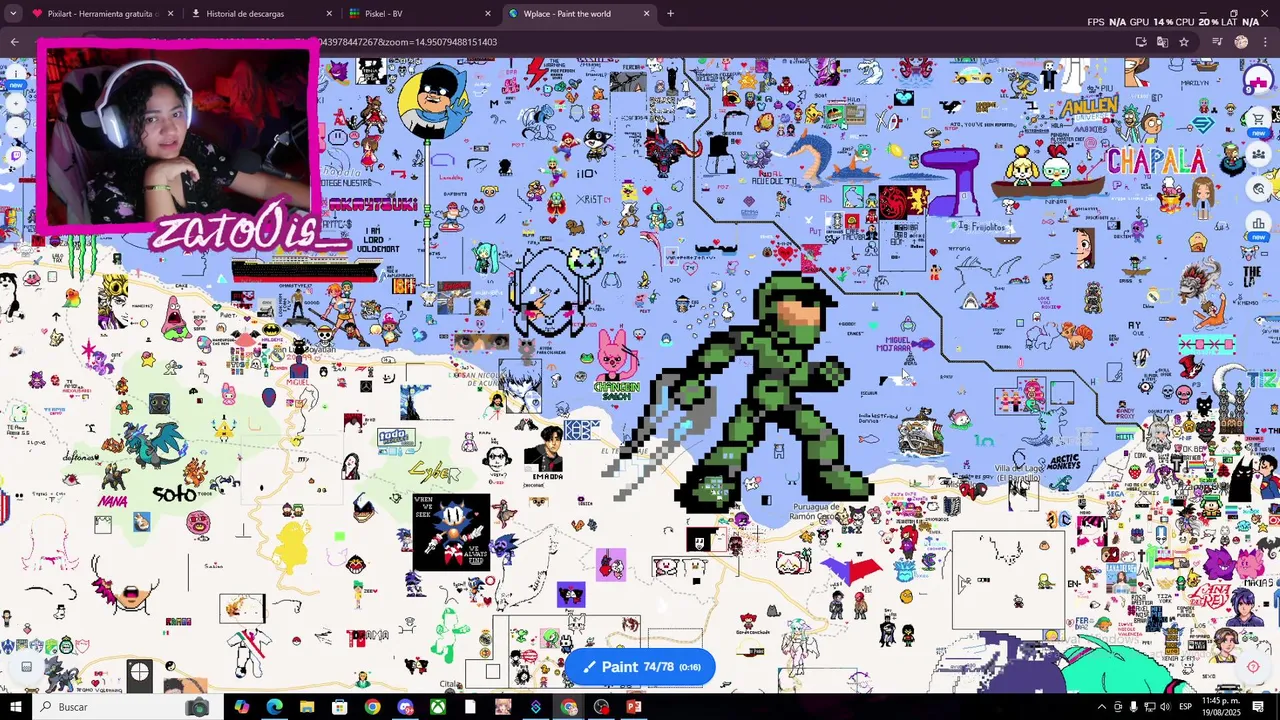Click the browser address bar URL
This screenshot has height=720, width=1280.
(x=410, y=42)
